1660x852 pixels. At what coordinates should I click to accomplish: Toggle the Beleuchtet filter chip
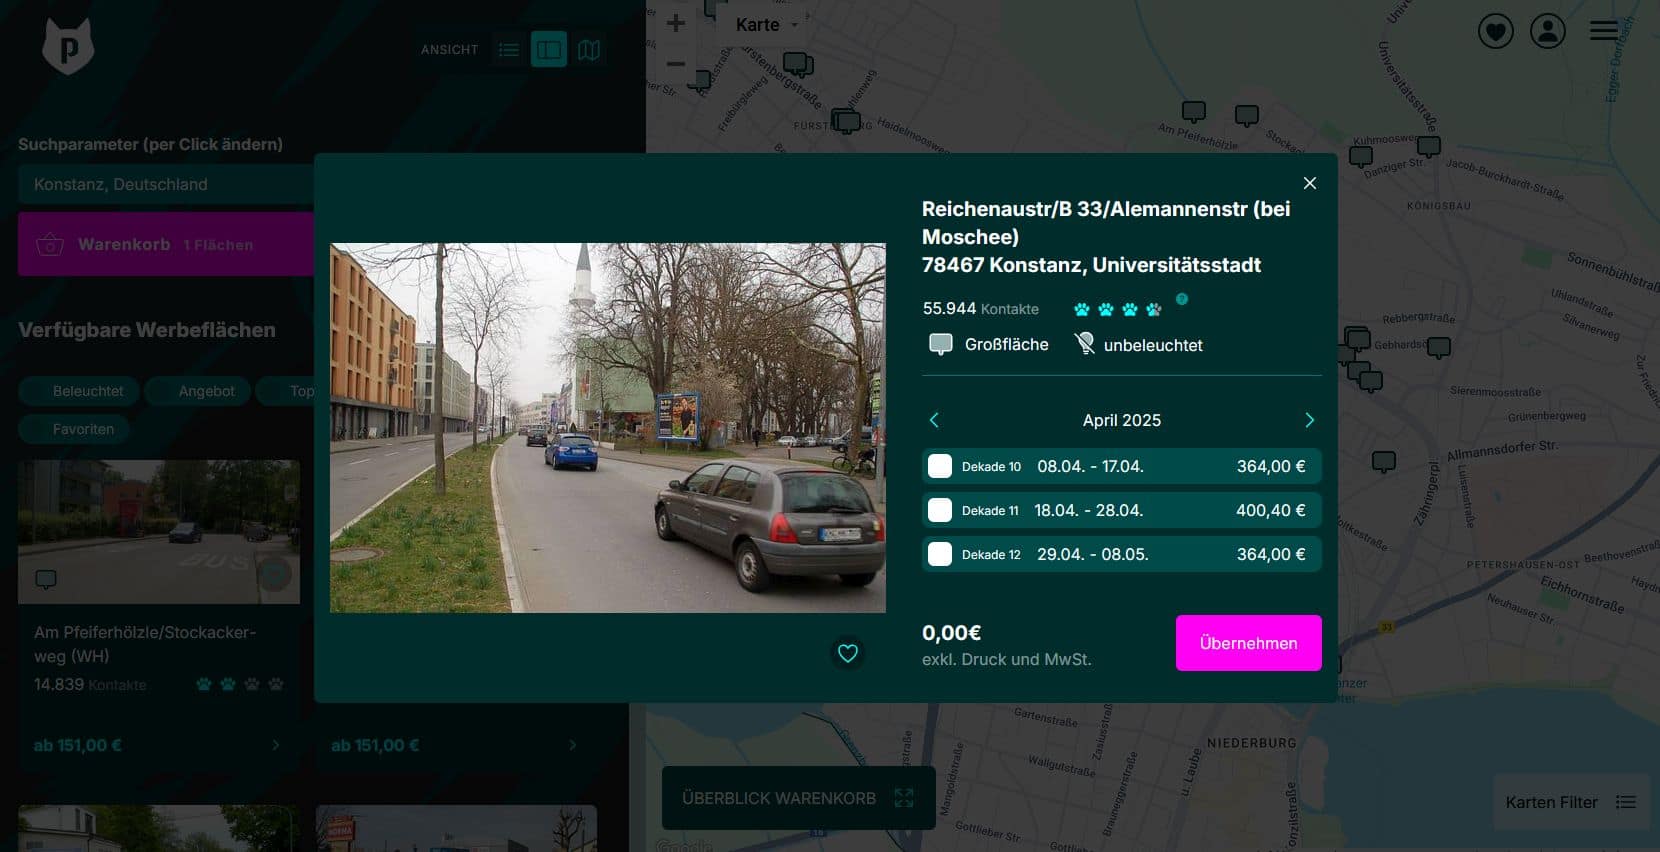[88, 391]
